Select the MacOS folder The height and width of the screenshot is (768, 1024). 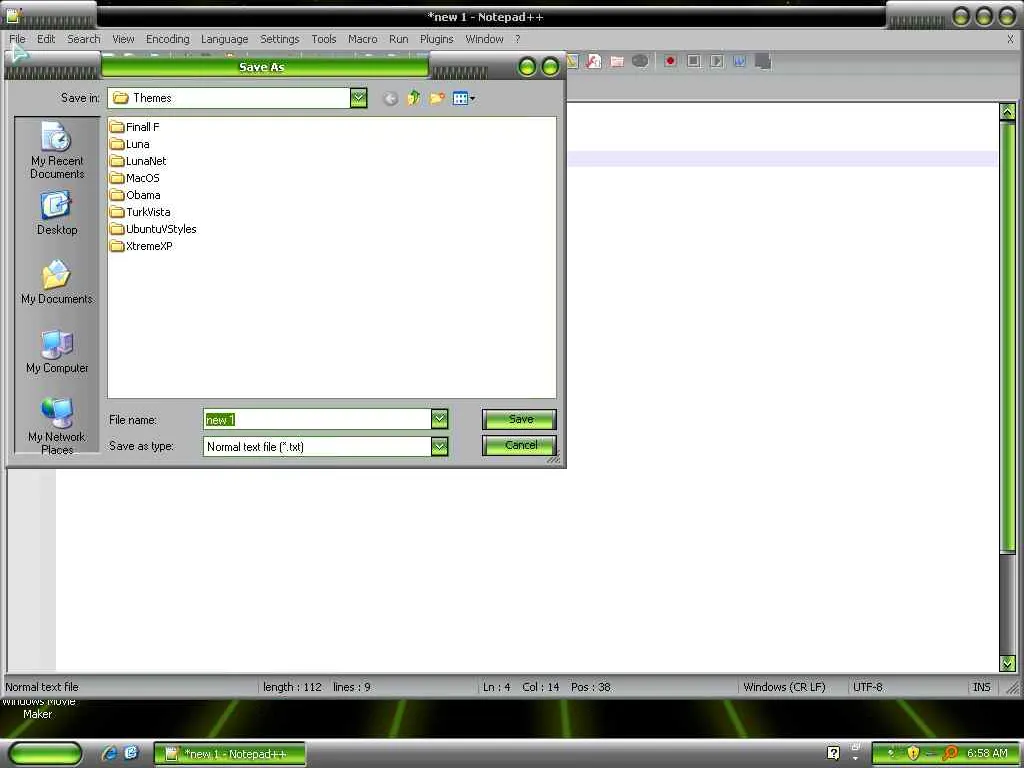coord(135,178)
